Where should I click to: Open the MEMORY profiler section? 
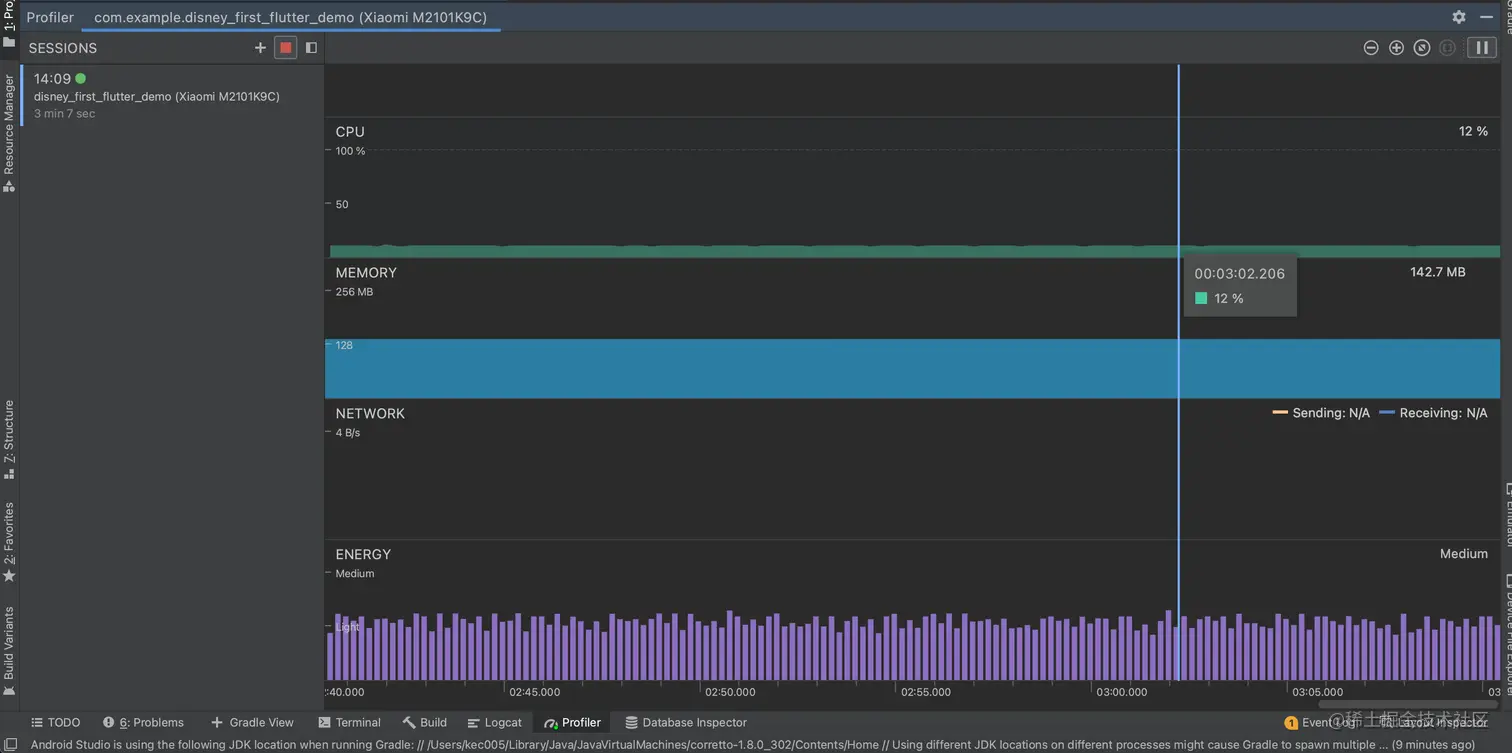coord(366,273)
